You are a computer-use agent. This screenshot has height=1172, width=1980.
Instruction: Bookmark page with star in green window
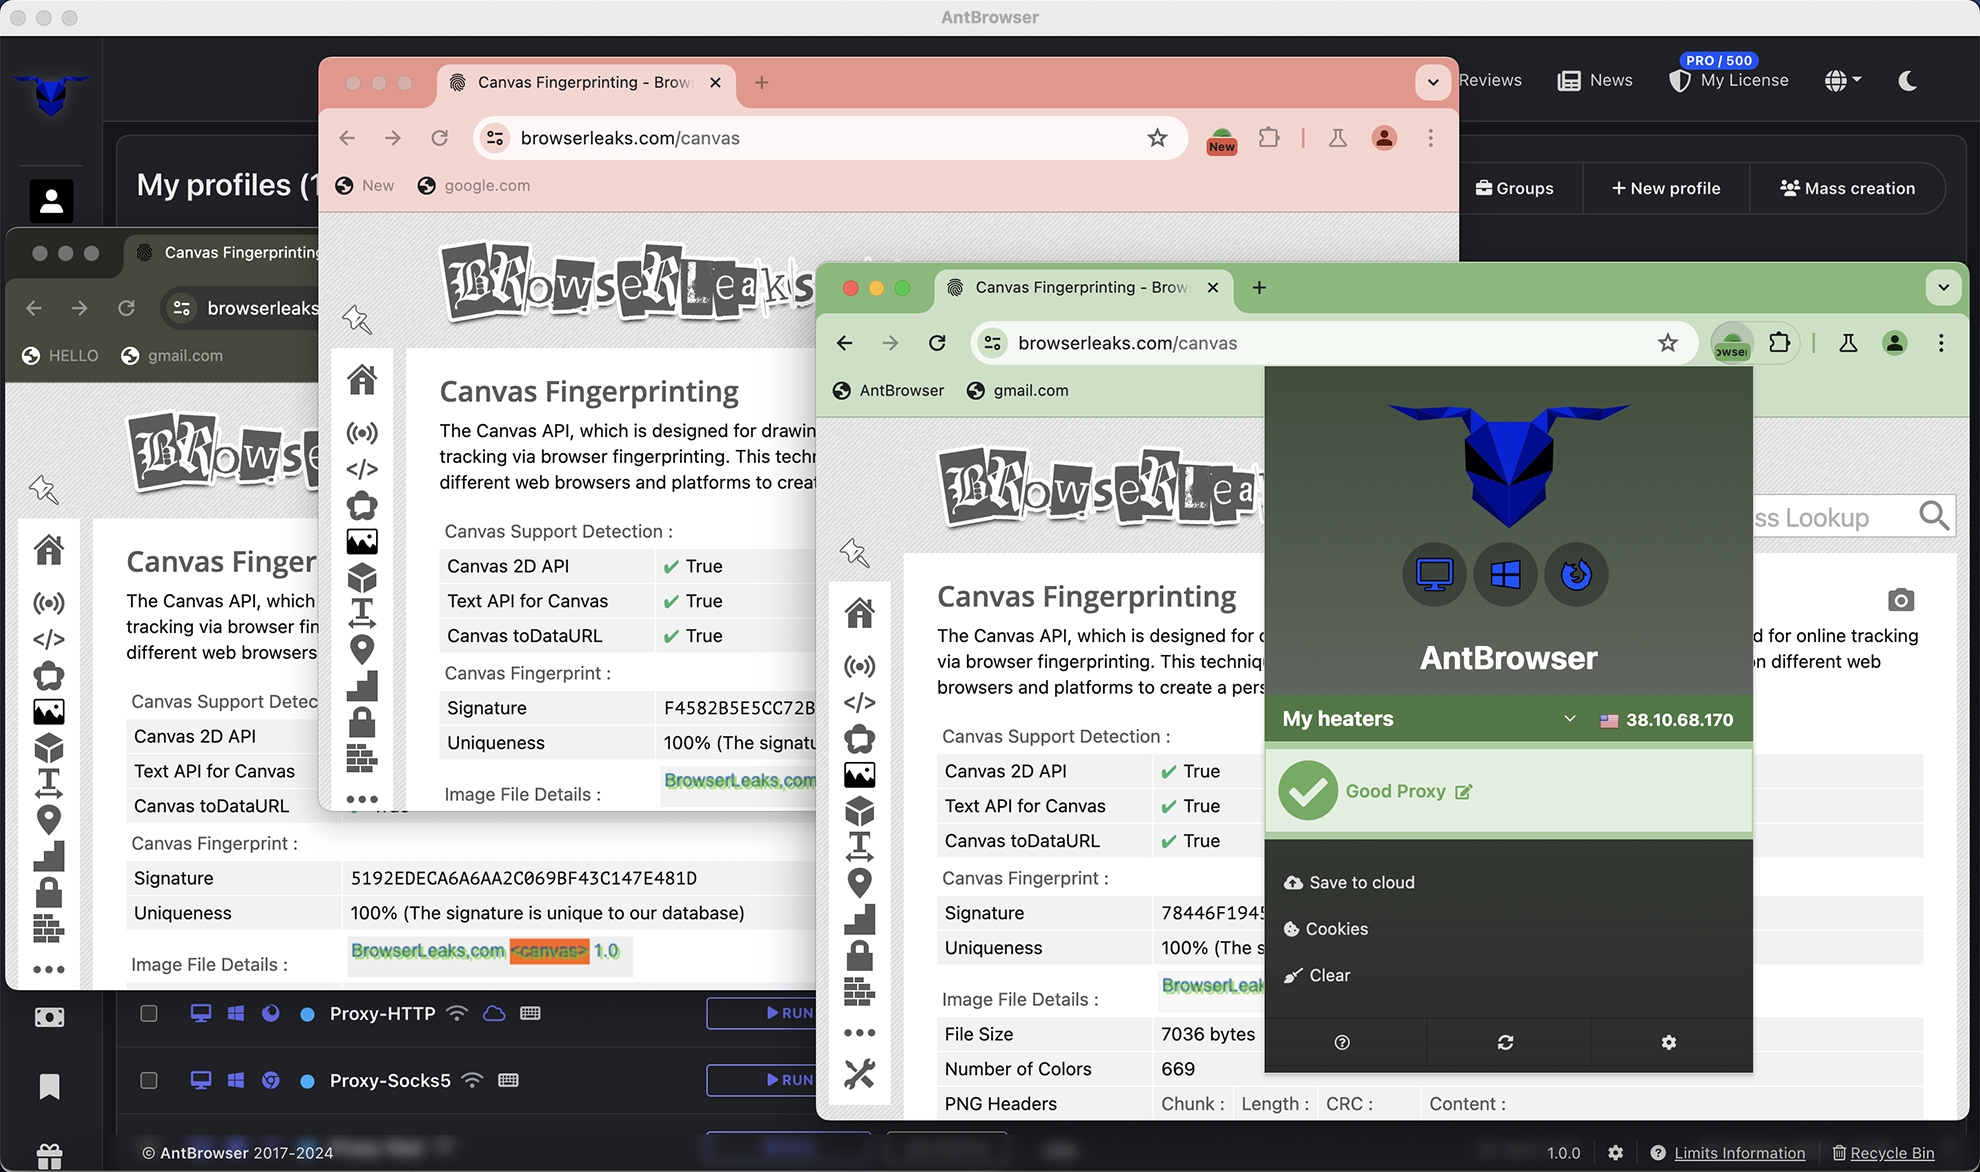(x=1668, y=343)
